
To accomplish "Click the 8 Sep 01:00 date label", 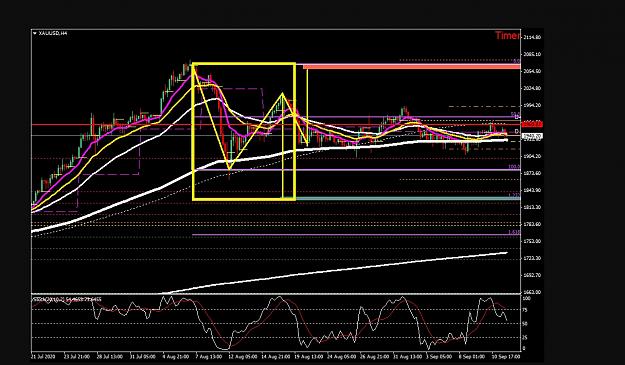I will tap(472, 356).
